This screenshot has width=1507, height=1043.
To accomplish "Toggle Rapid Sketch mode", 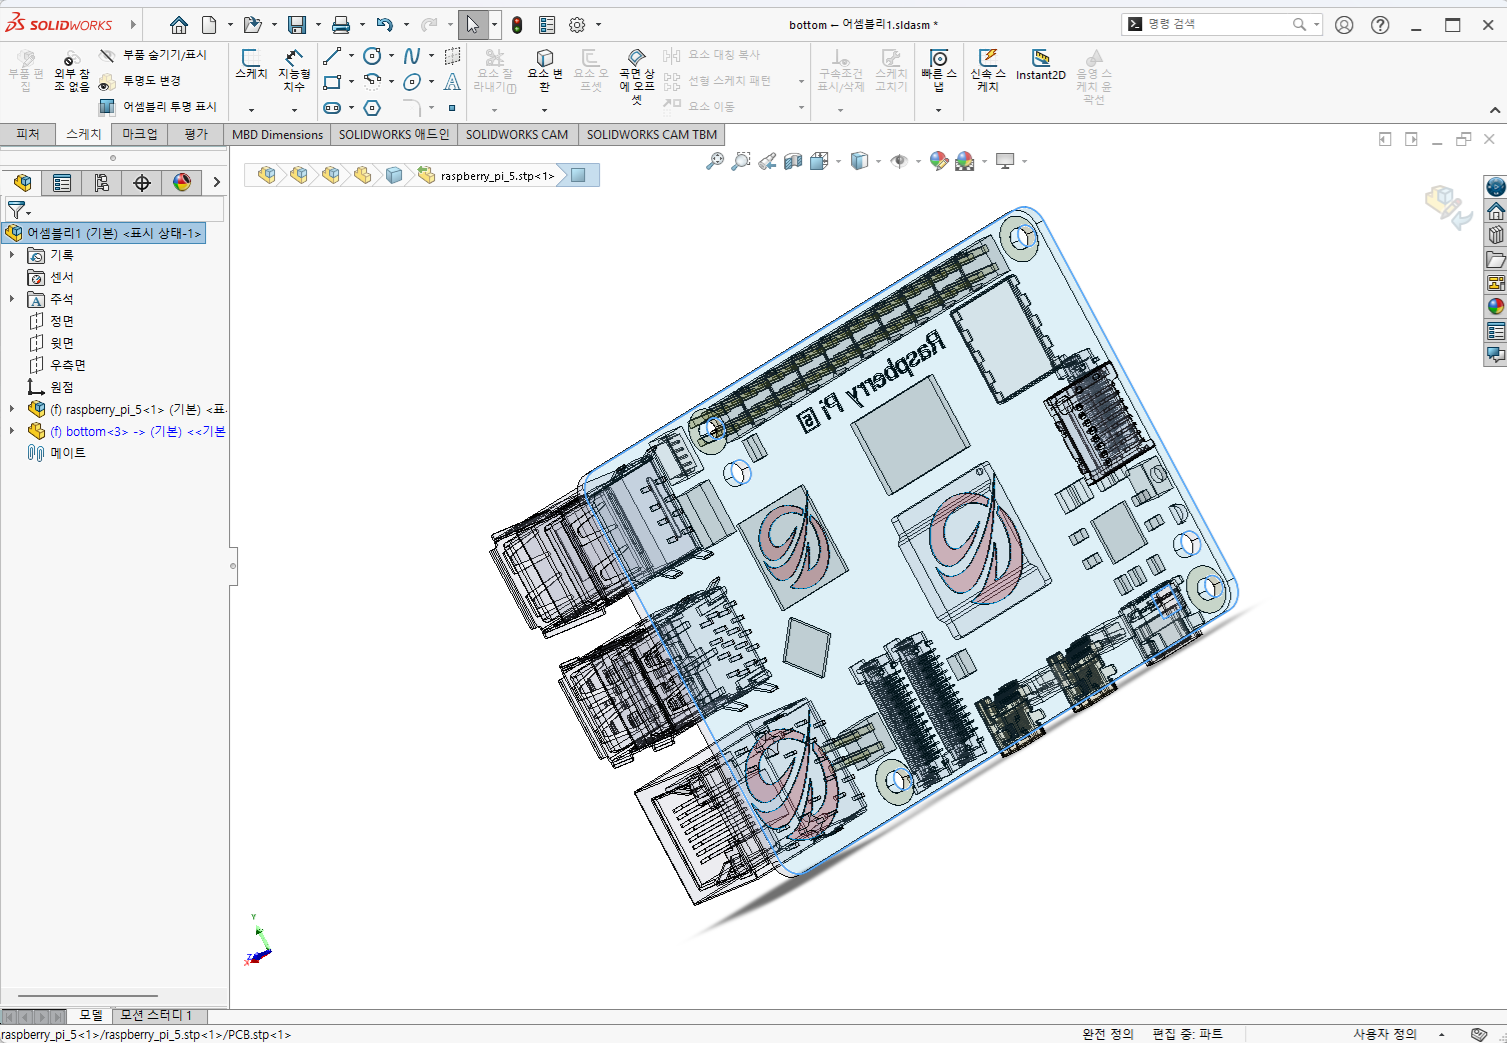I will point(988,70).
